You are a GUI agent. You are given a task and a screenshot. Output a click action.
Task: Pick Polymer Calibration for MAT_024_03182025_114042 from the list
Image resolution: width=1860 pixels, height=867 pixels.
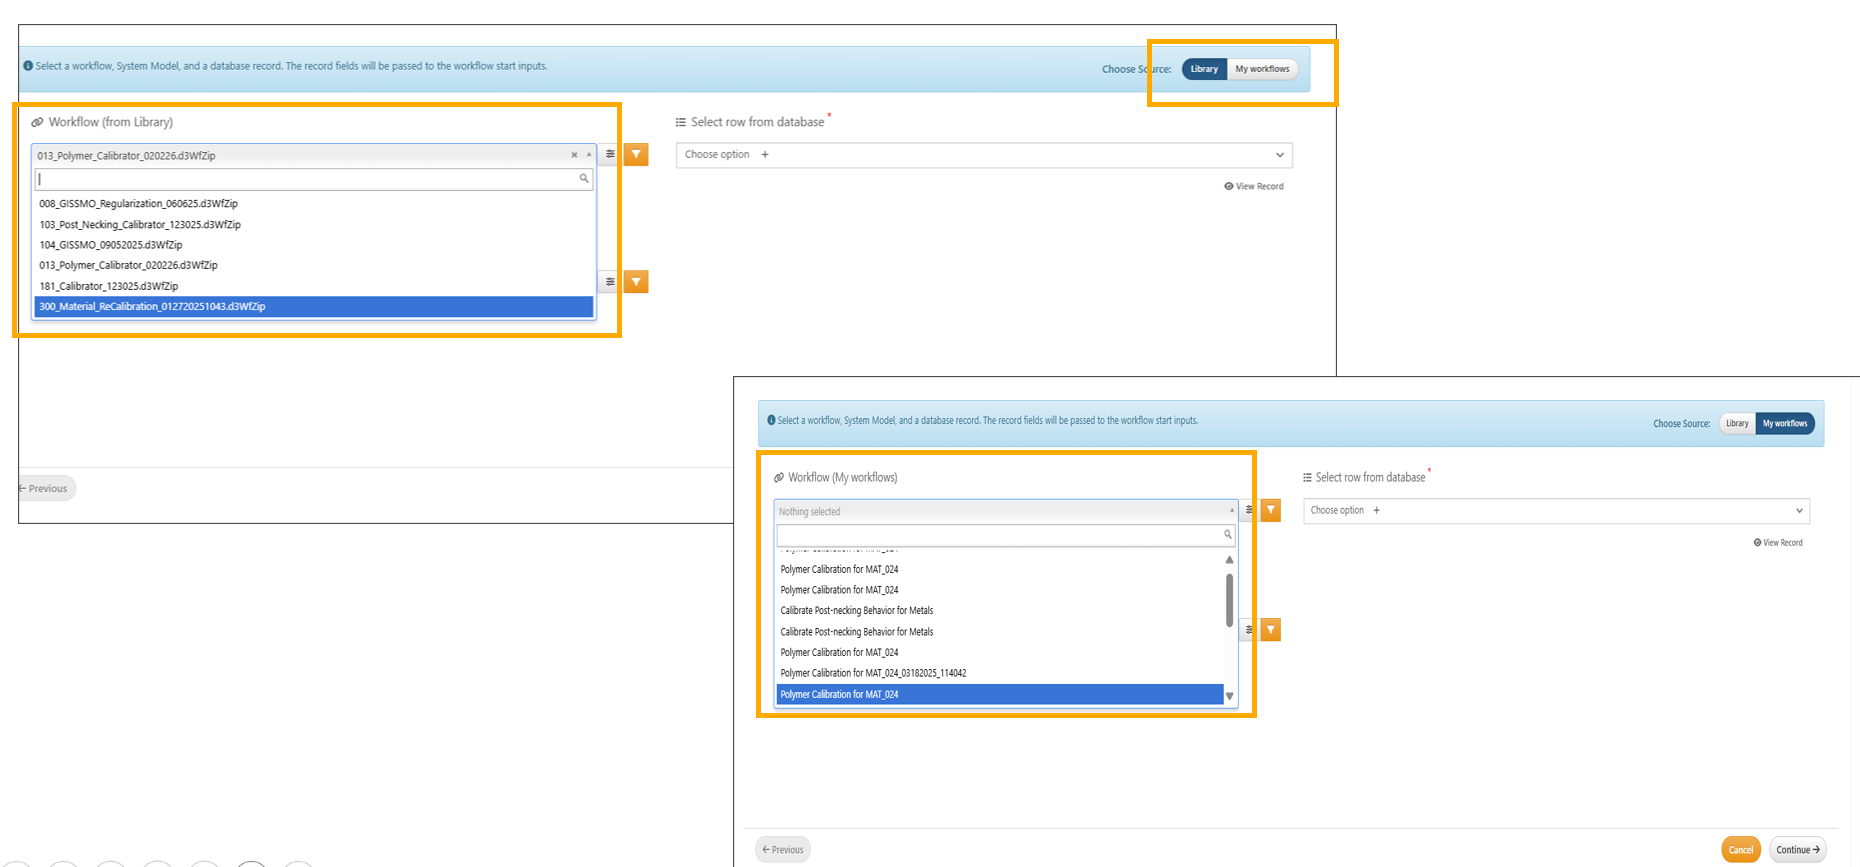click(873, 673)
